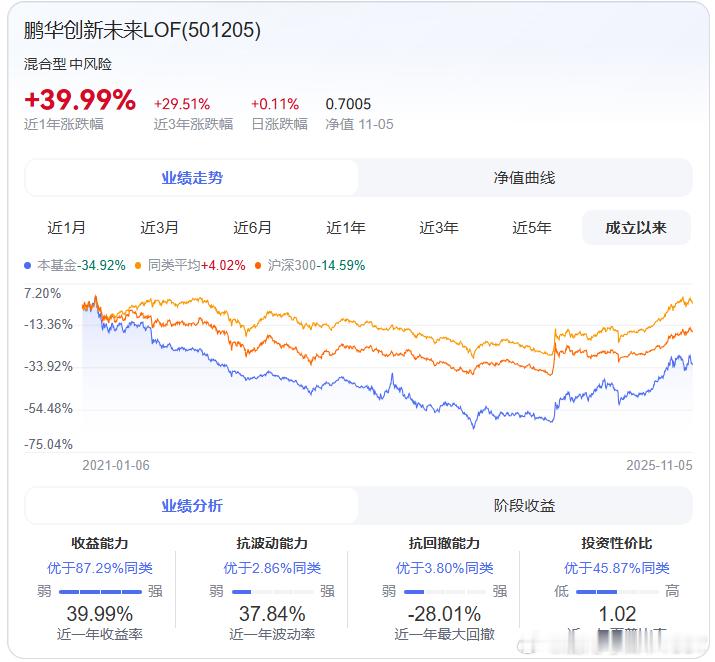The width and height of the screenshot is (715, 662).
Task: Click the 抗回撤能力 strength bar
Action: (445, 592)
